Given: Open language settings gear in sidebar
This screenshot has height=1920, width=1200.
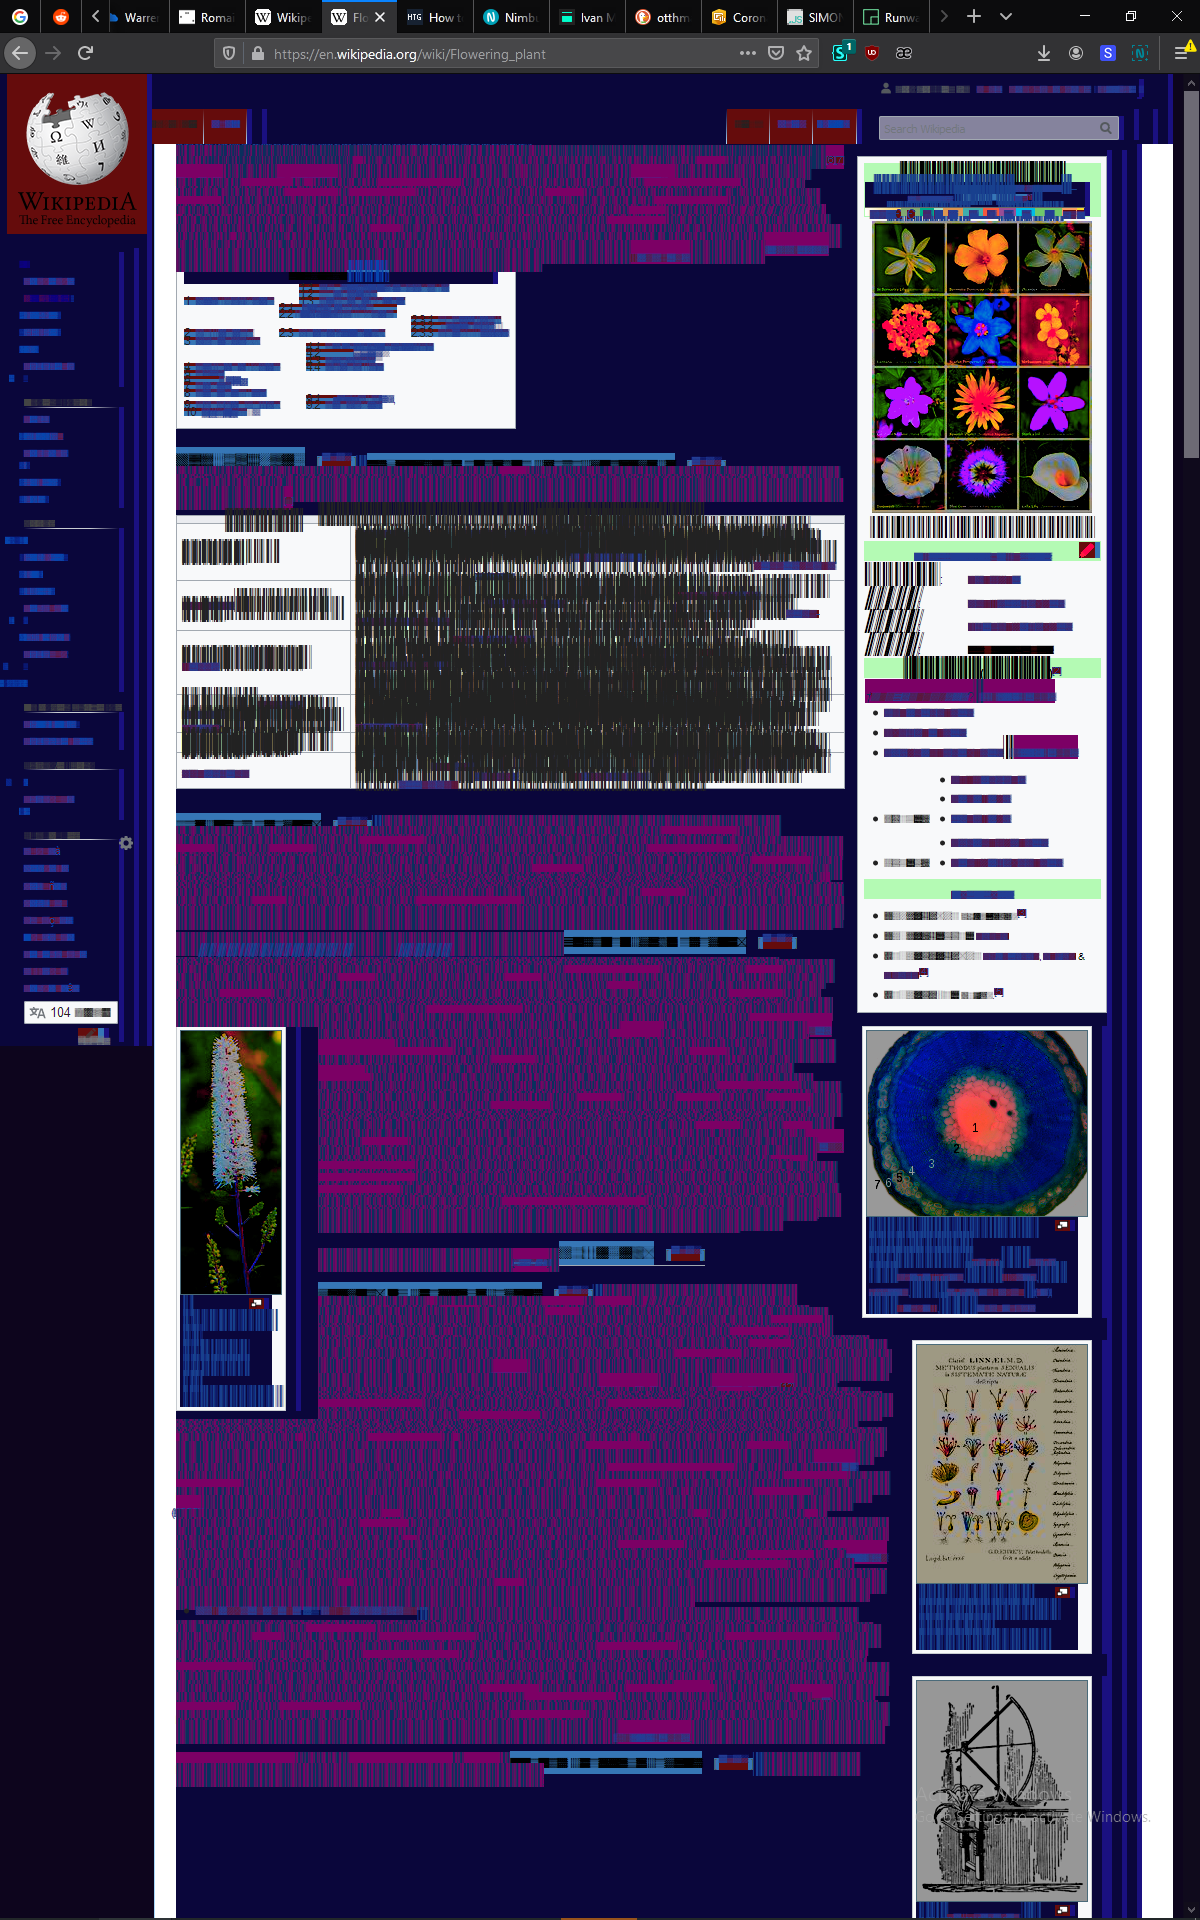Looking at the screenshot, I should [126, 843].
